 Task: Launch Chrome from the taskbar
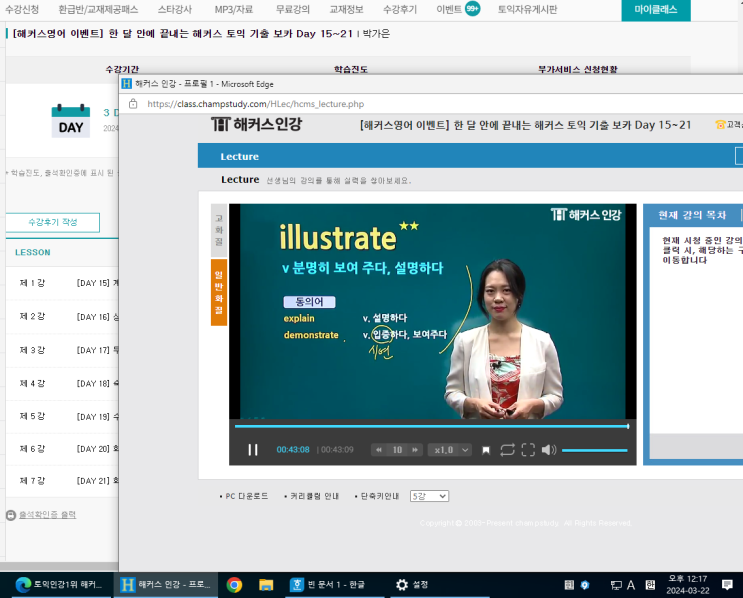click(234, 585)
